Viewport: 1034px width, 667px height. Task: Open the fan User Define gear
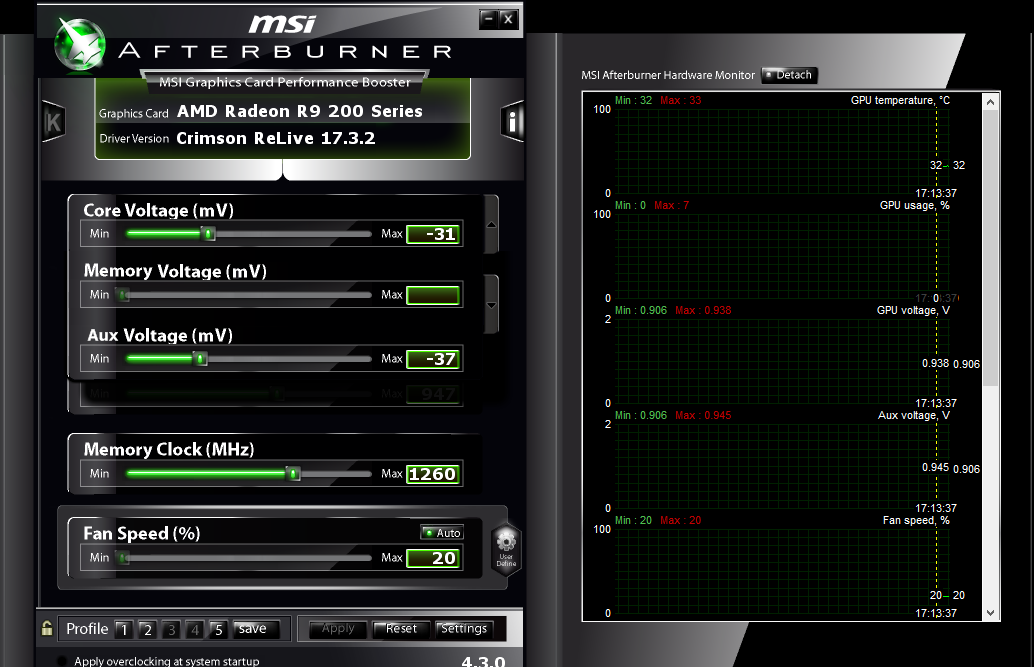coord(506,549)
